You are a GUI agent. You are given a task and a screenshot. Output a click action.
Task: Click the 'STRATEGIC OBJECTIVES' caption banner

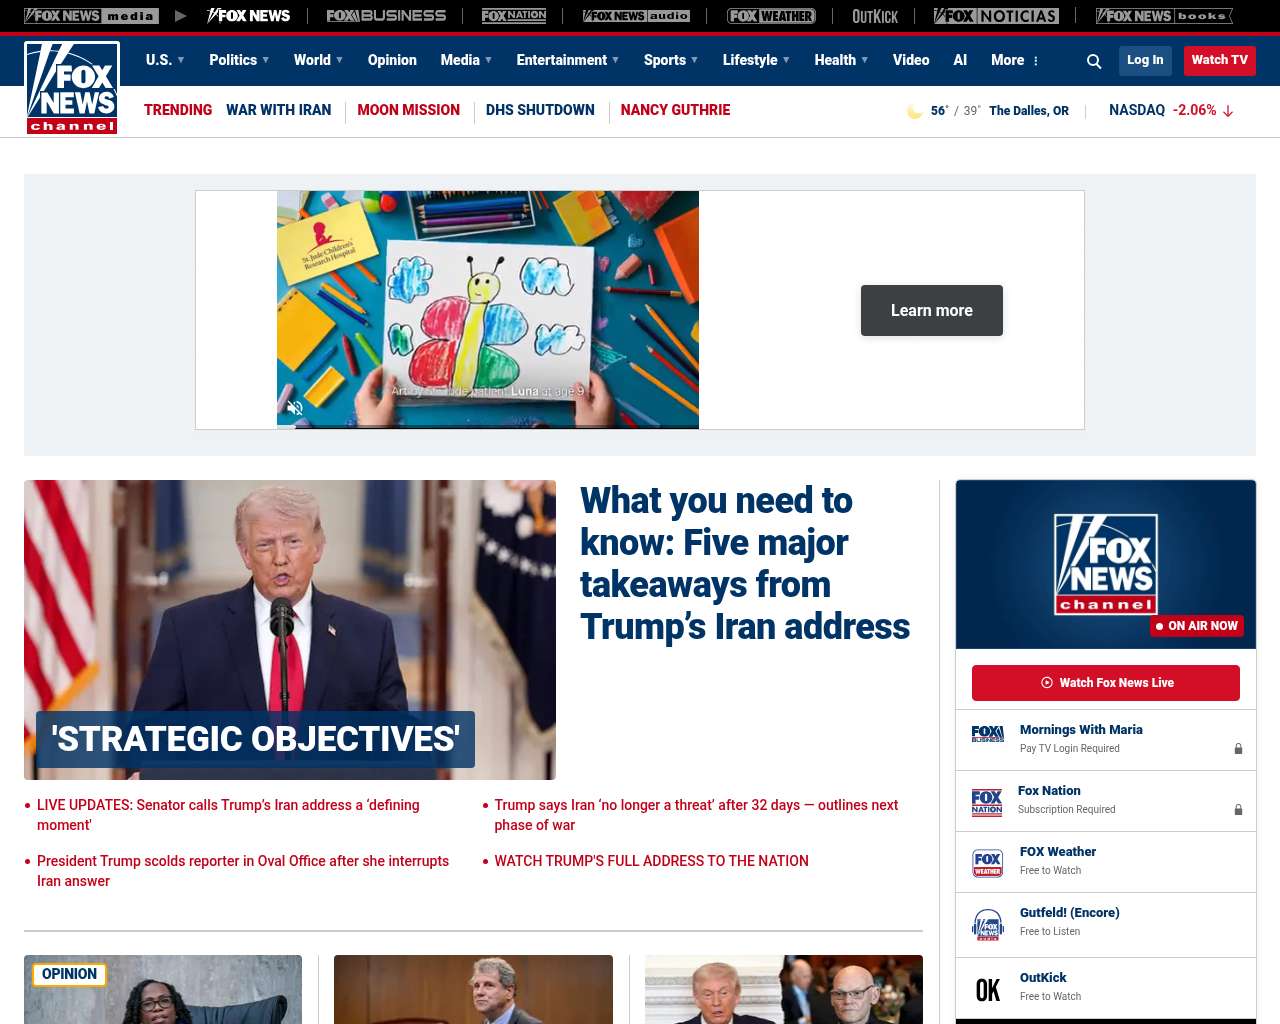pyautogui.click(x=255, y=739)
